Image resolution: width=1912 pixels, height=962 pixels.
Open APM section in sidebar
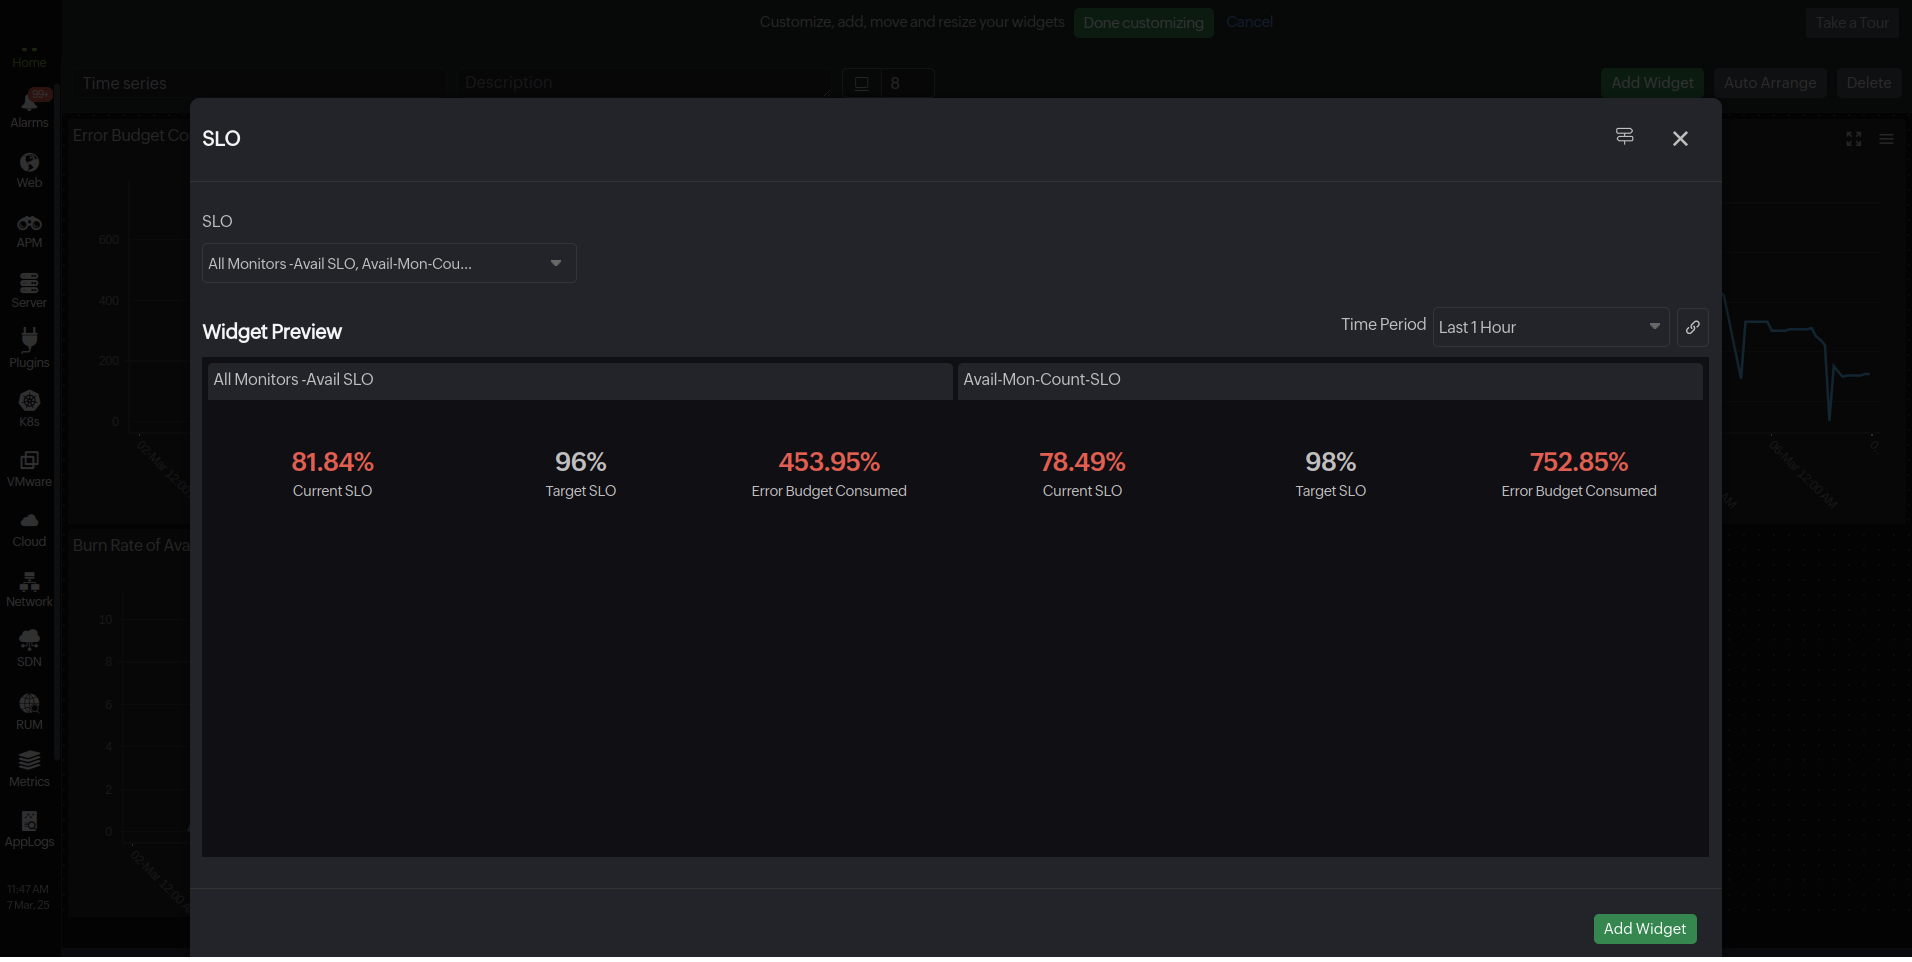(x=29, y=230)
